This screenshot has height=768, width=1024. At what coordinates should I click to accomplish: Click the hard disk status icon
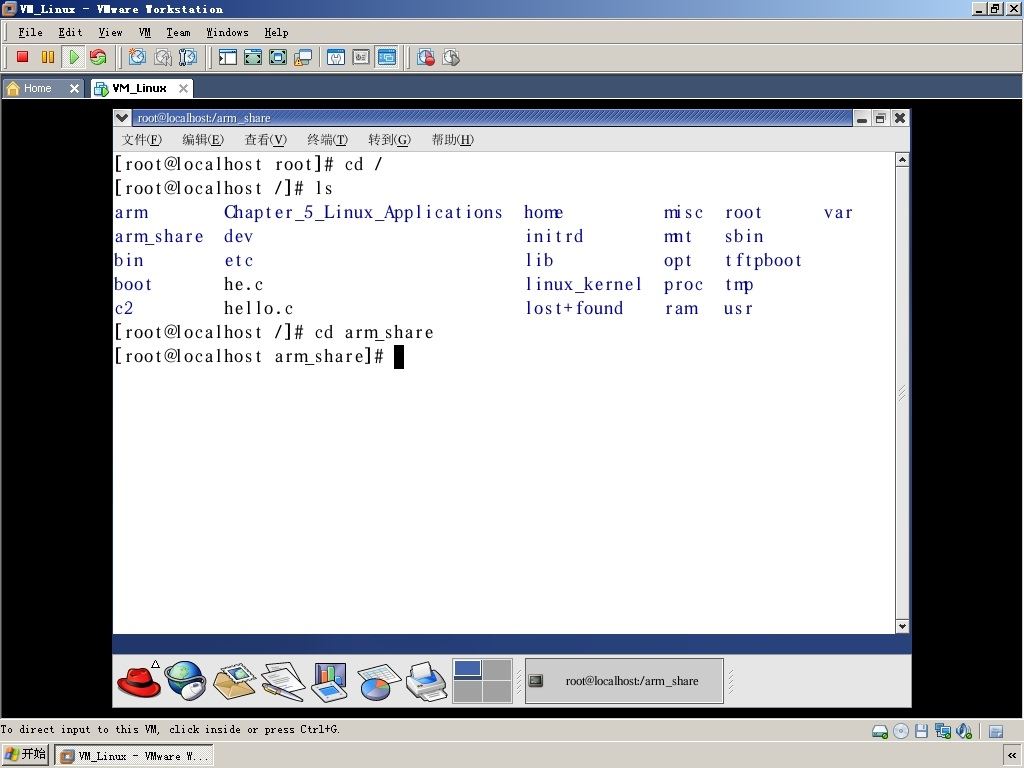pyautogui.click(x=880, y=731)
